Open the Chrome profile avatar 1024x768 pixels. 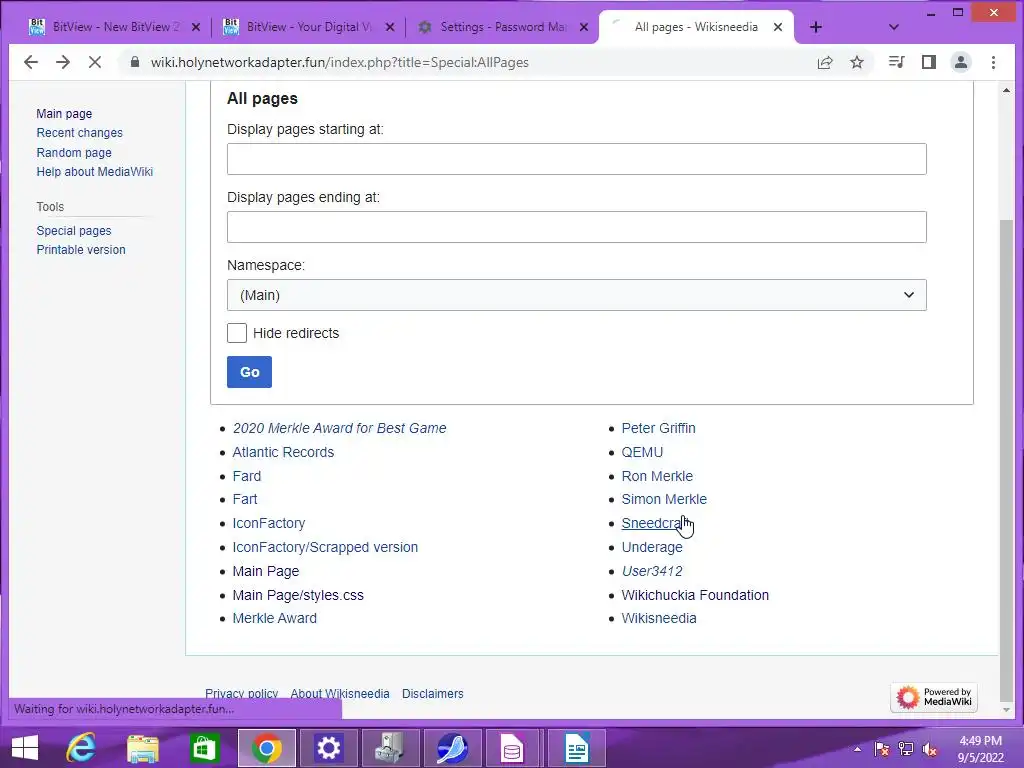click(961, 62)
